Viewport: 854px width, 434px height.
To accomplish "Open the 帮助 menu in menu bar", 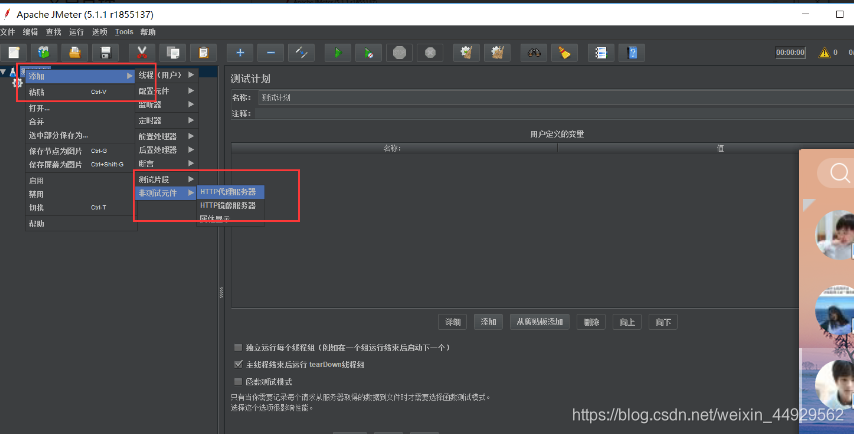I will [x=148, y=32].
